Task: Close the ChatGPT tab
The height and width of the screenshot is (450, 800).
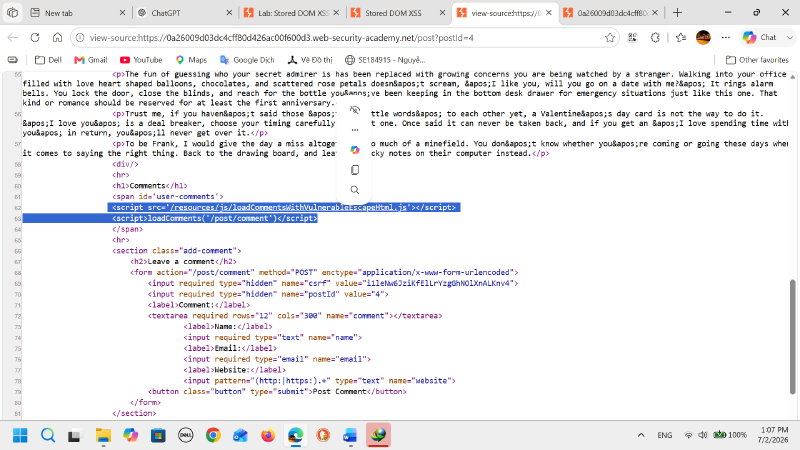Action: point(229,13)
